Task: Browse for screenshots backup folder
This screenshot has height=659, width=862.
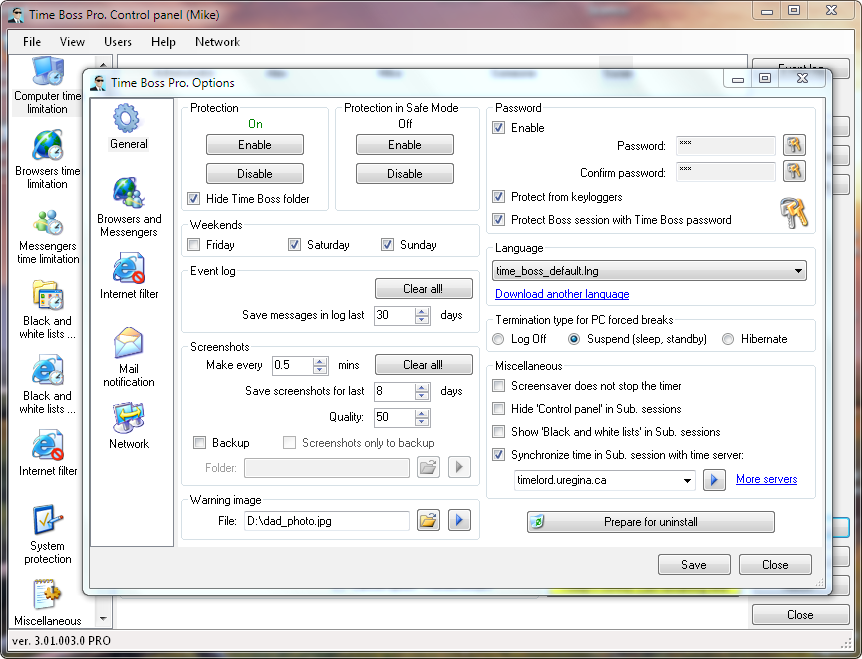Action: [428, 467]
